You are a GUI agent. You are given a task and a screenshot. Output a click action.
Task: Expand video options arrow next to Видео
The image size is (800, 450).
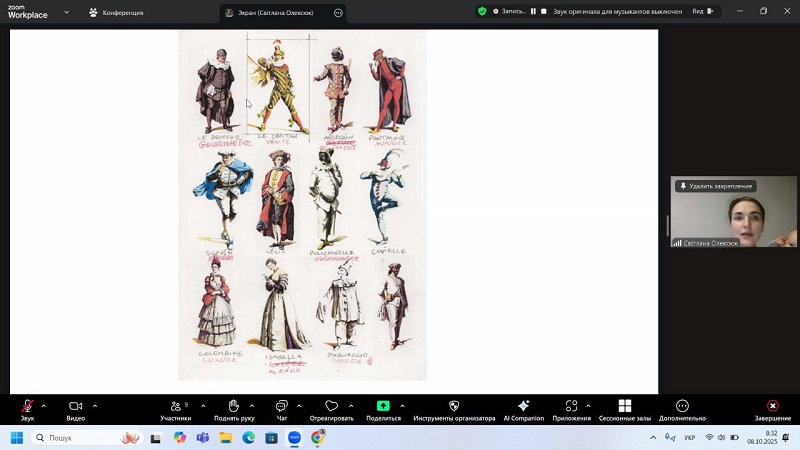tap(95, 405)
